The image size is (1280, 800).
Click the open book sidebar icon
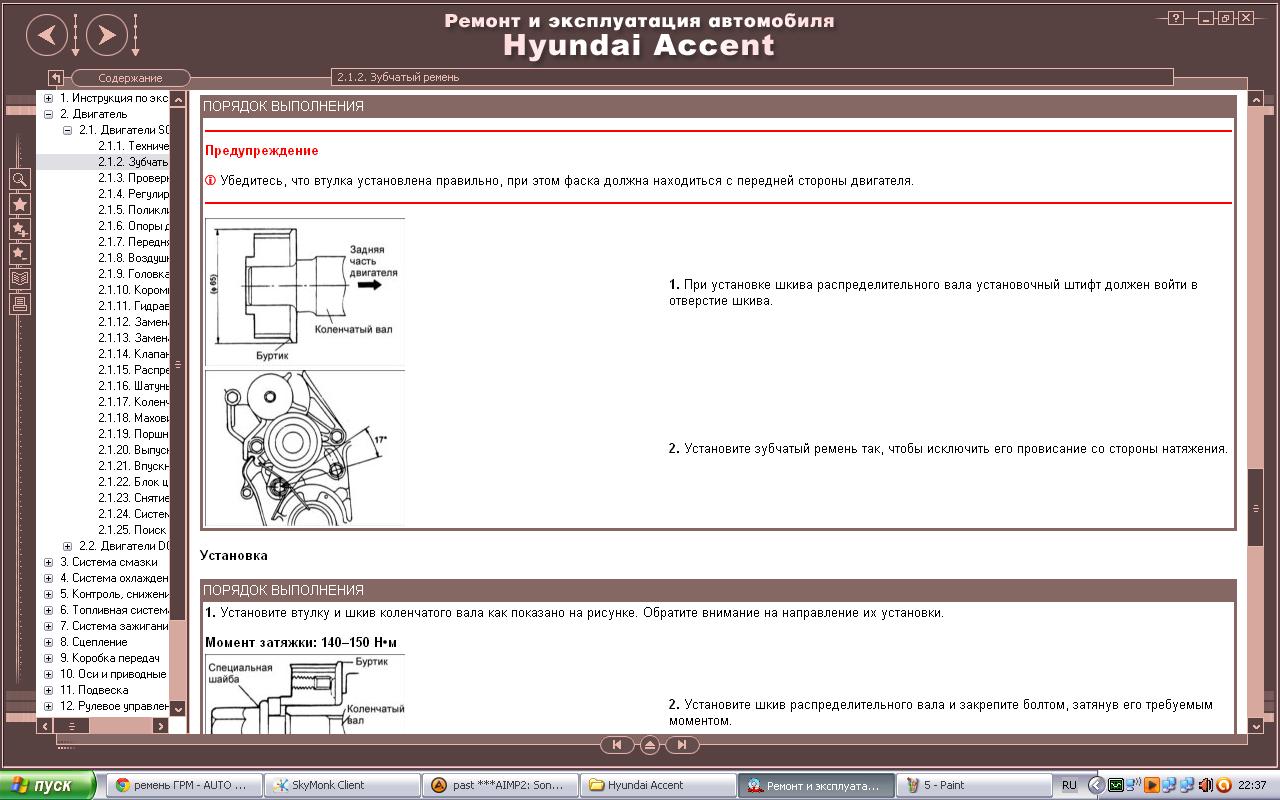pos(20,279)
